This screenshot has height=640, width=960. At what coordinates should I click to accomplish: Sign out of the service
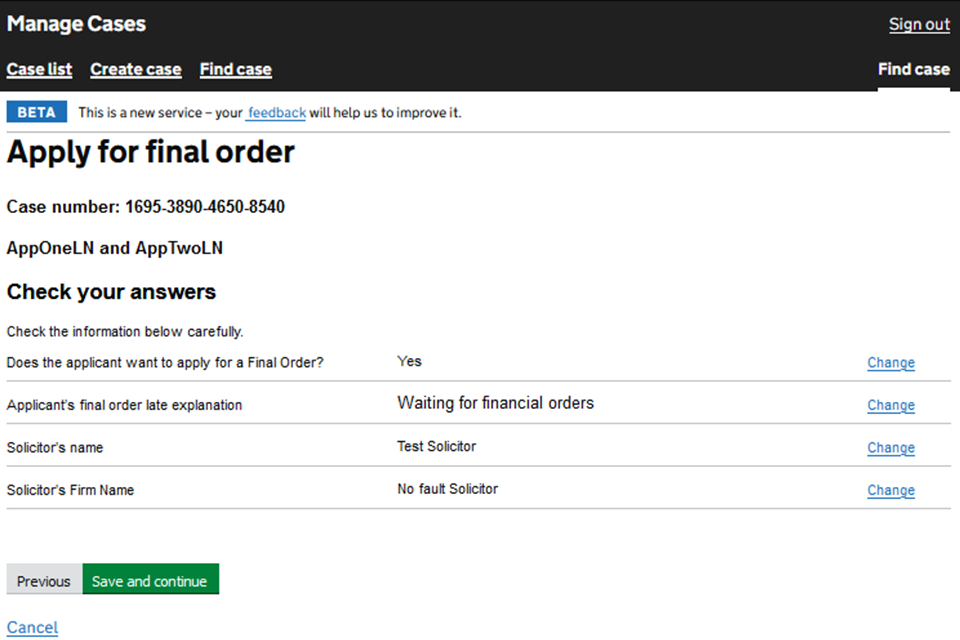point(919,25)
